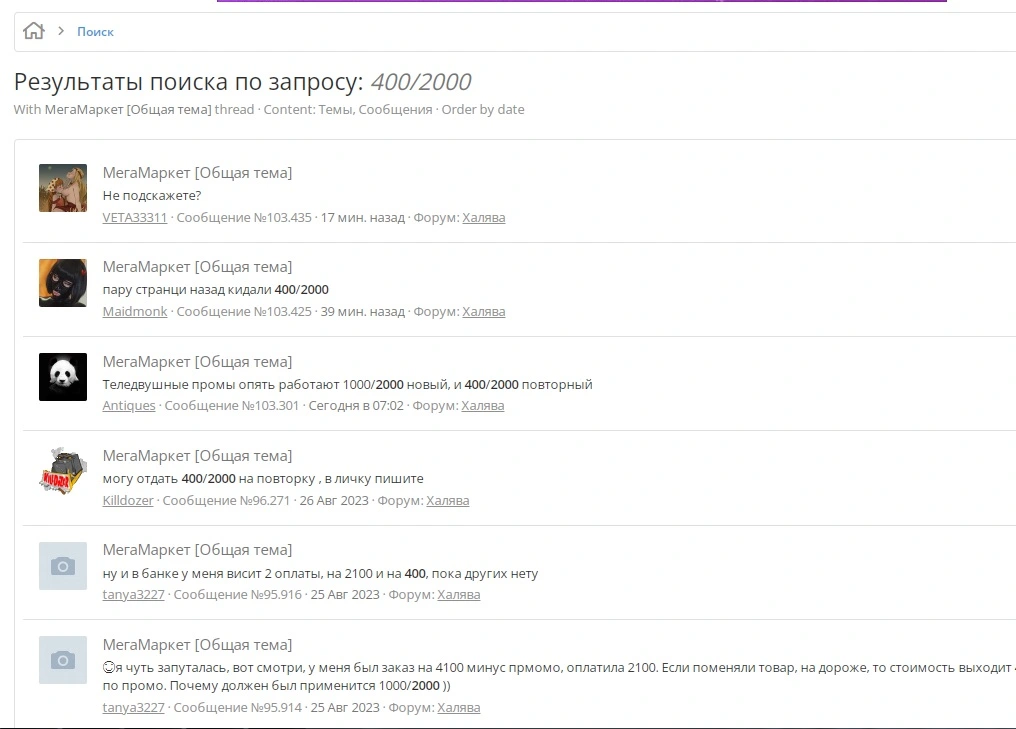
Task: Click 'Order by date' filter description
Action: point(483,110)
